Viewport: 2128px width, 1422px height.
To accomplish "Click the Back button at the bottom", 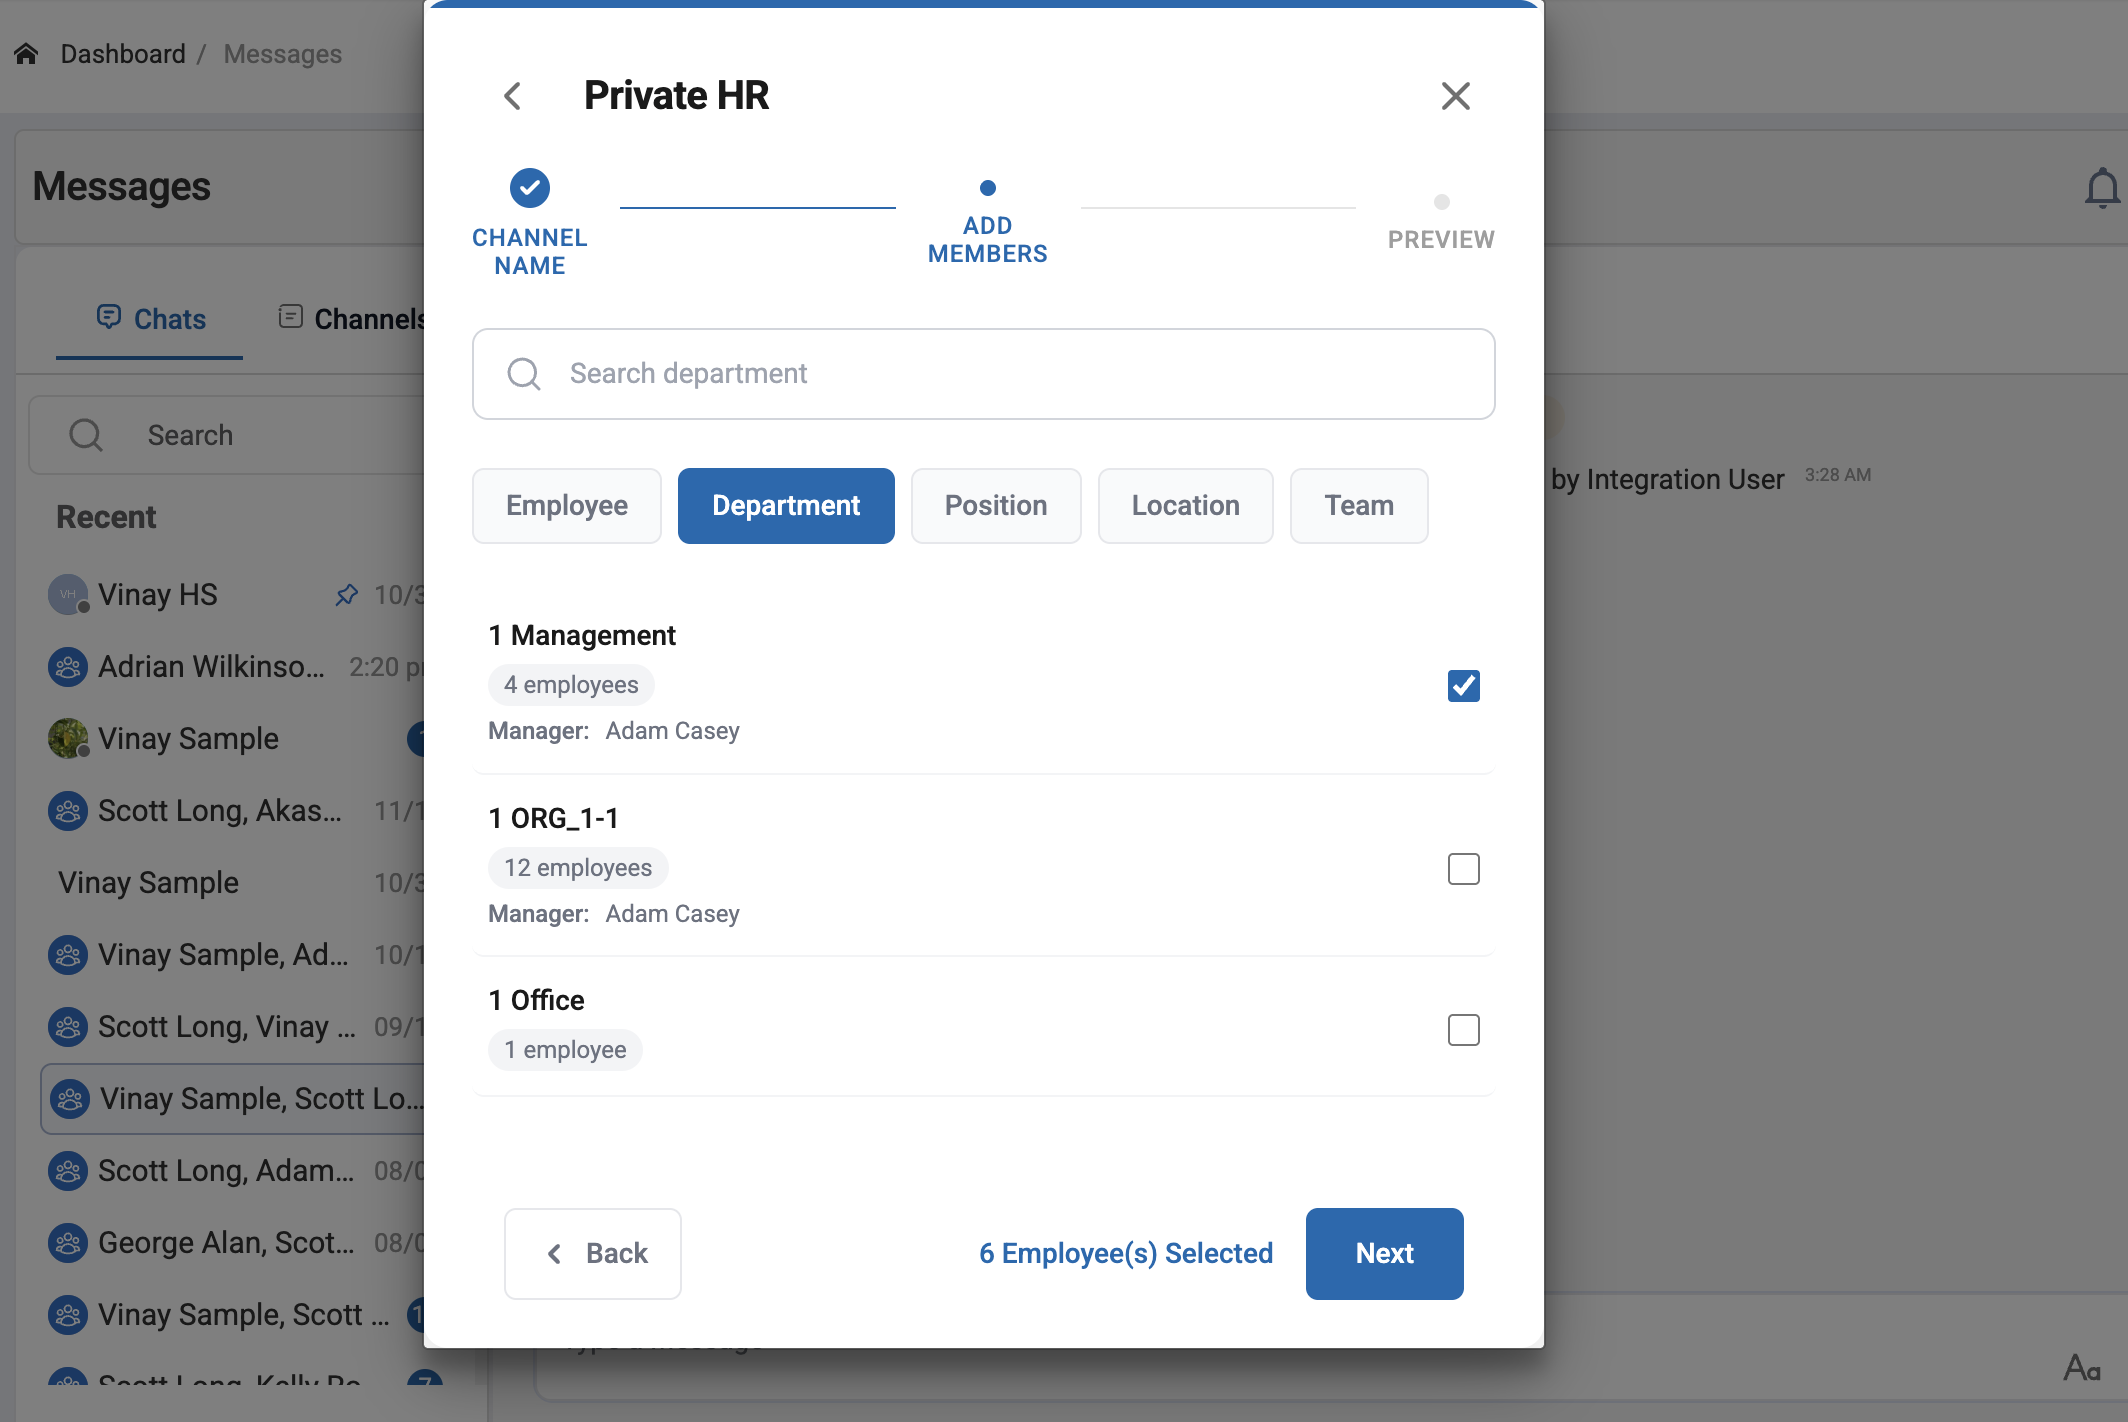I will [593, 1254].
